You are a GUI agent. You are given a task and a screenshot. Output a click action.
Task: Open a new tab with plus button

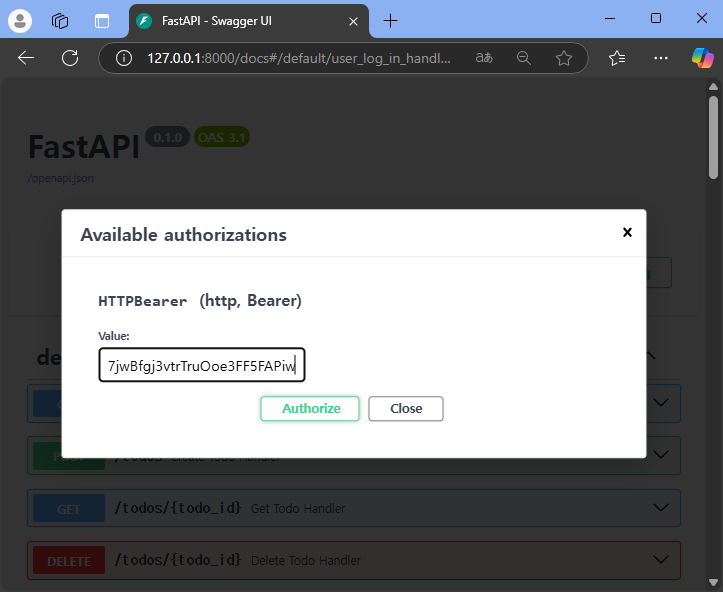(390, 21)
